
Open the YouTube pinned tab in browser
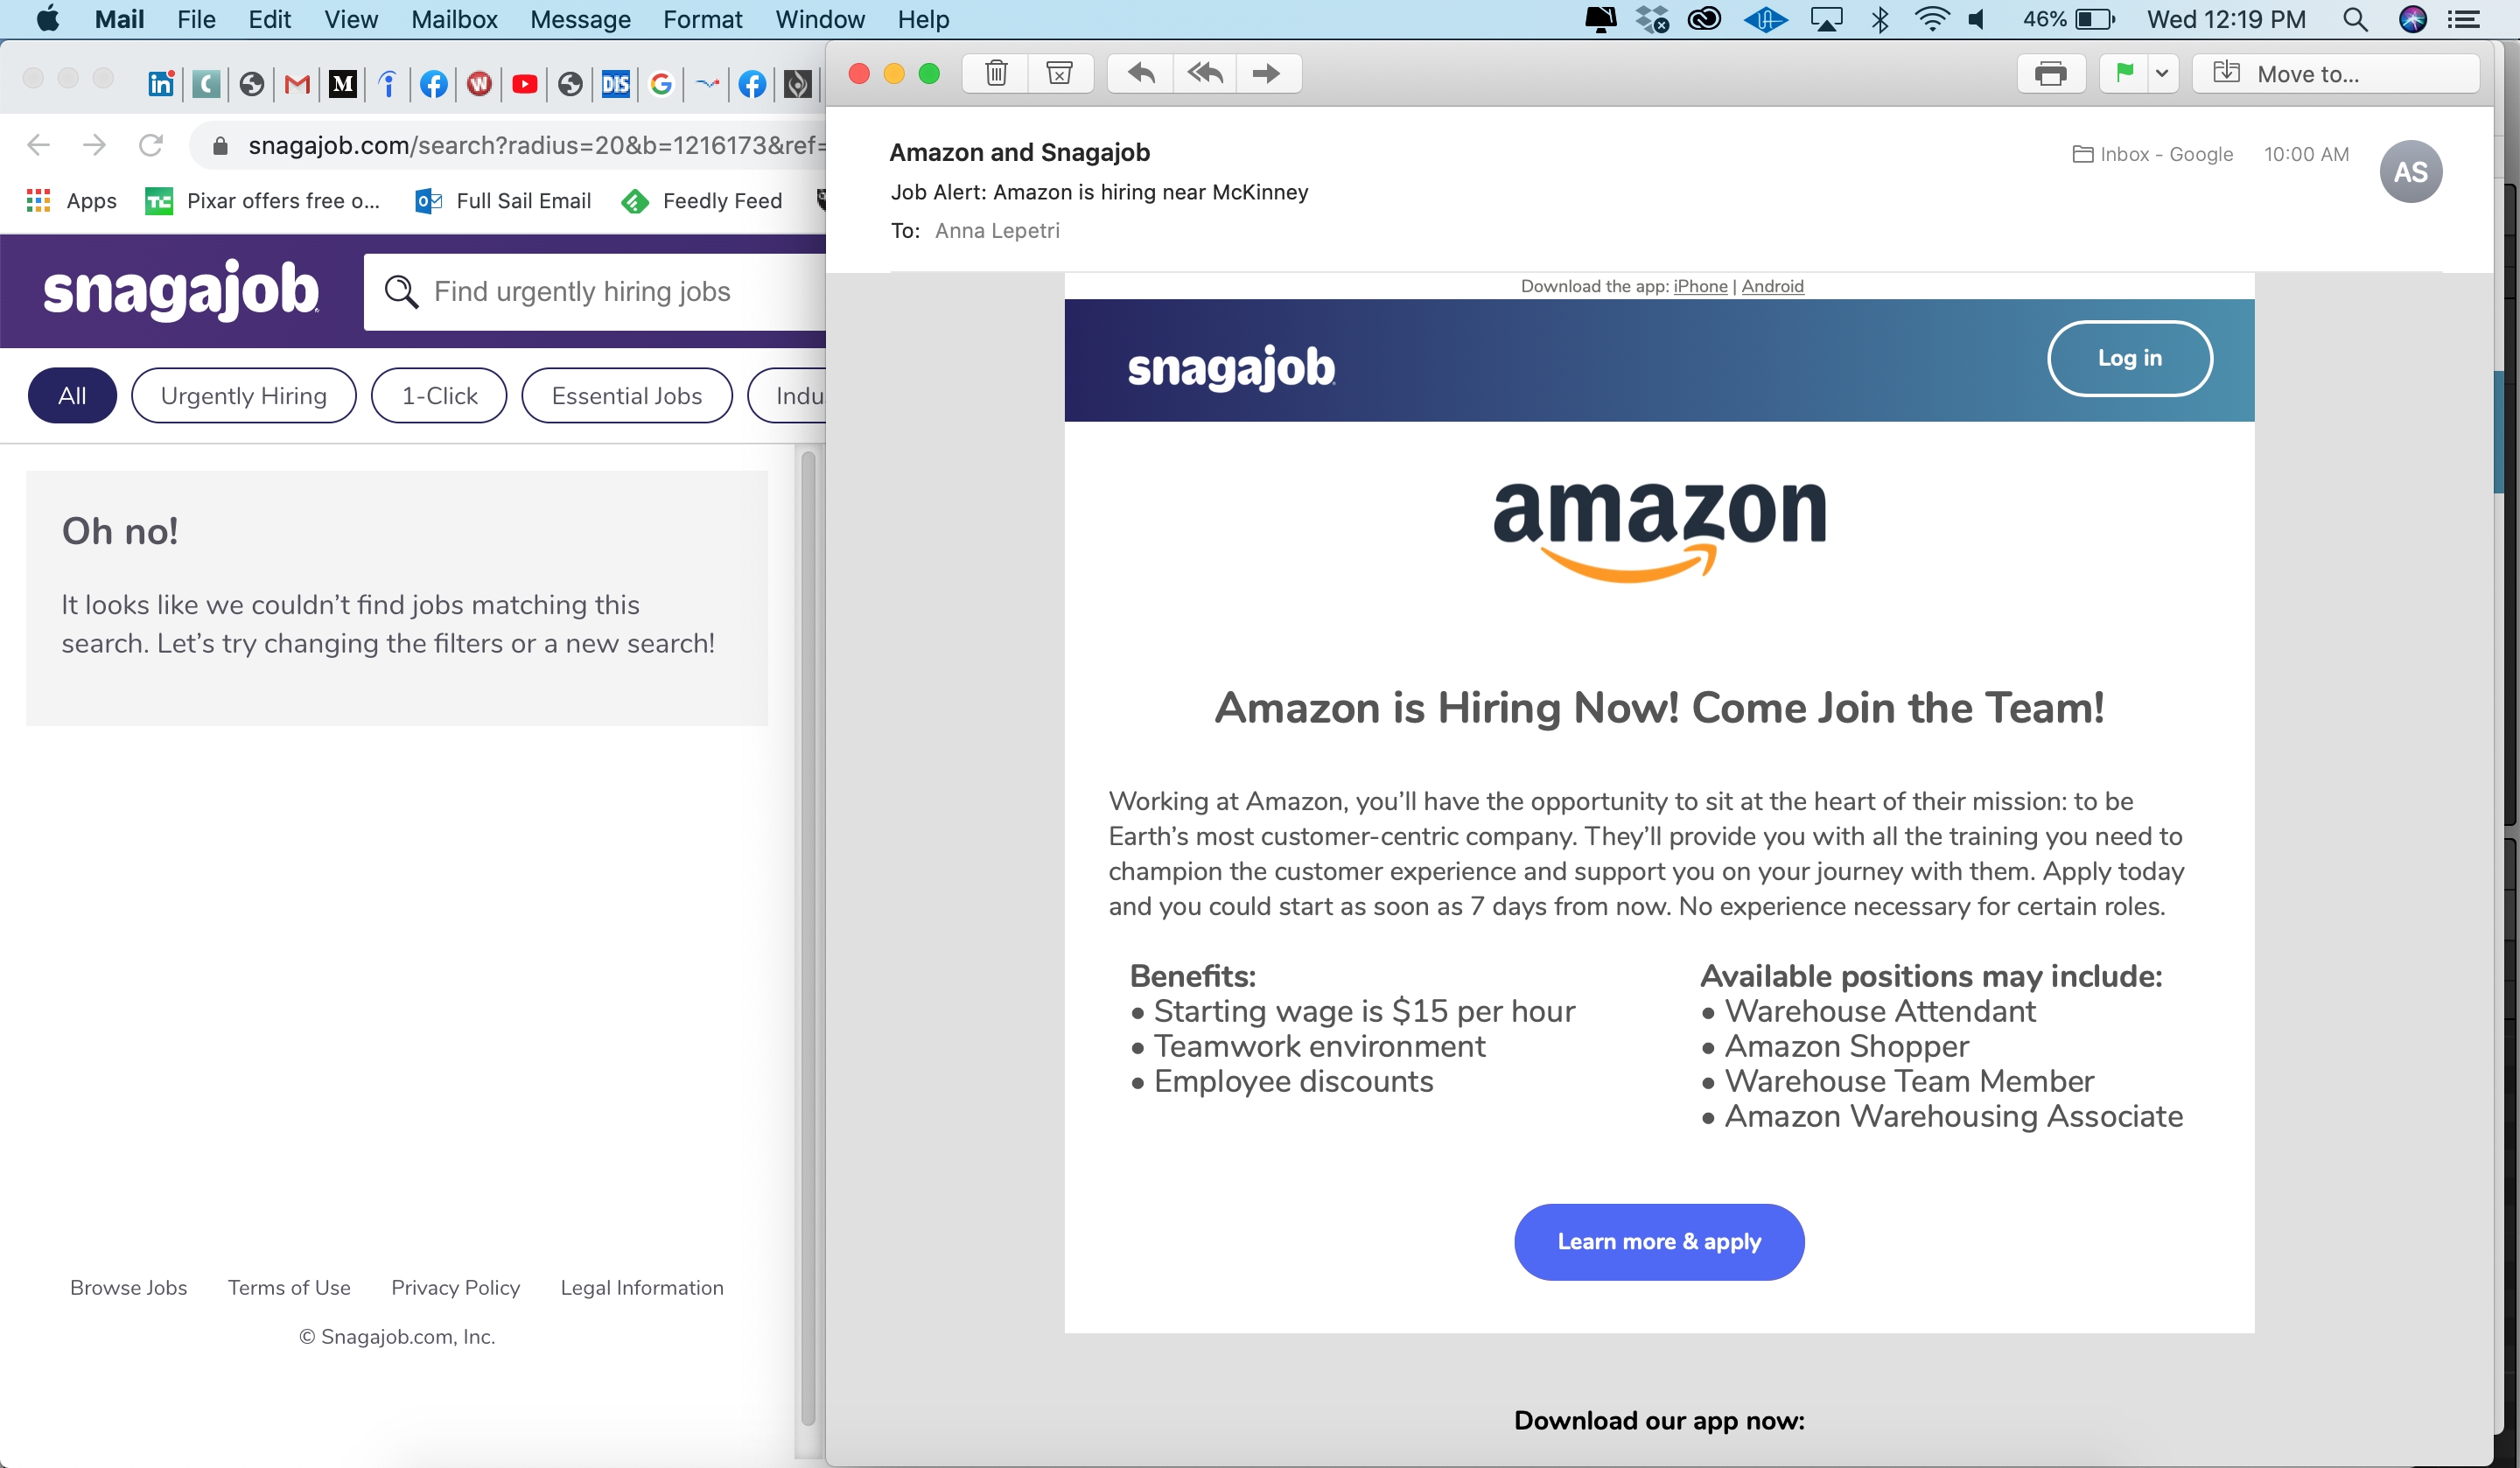point(524,84)
